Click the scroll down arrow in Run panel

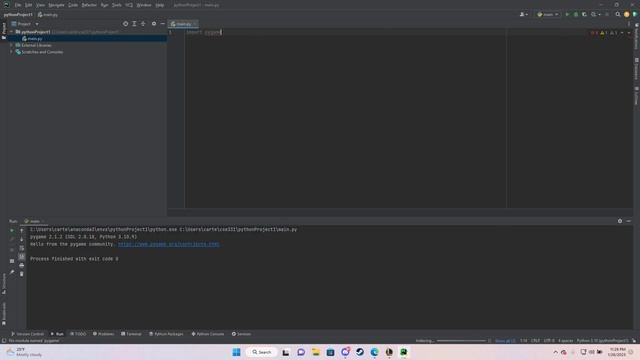coord(22,239)
